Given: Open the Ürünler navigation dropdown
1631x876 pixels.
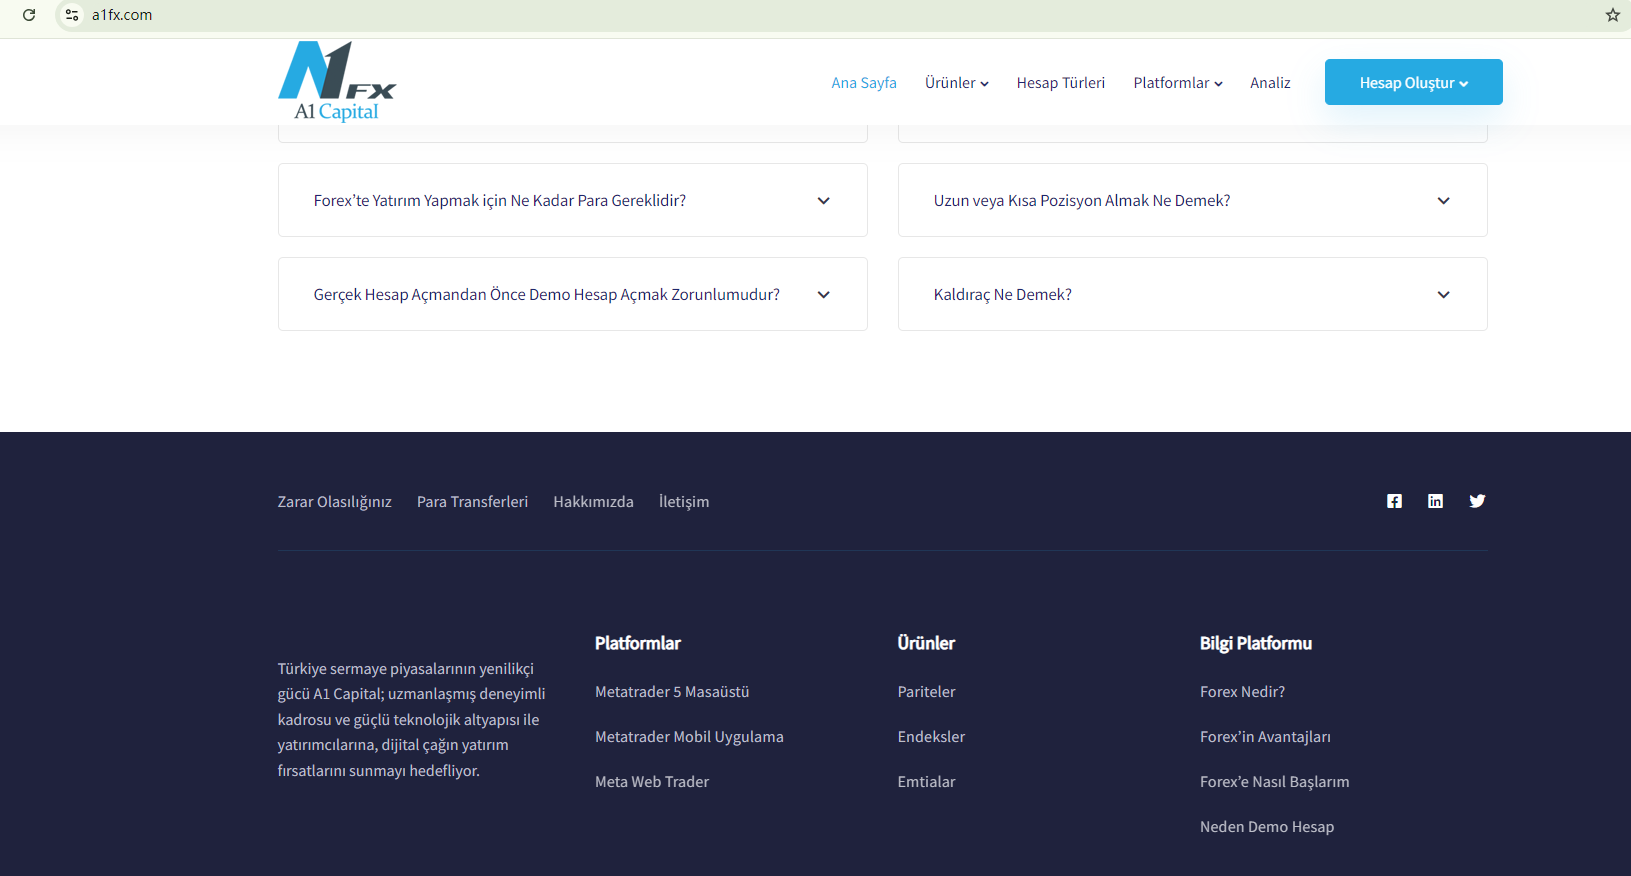Looking at the screenshot, I should point(957,83).
